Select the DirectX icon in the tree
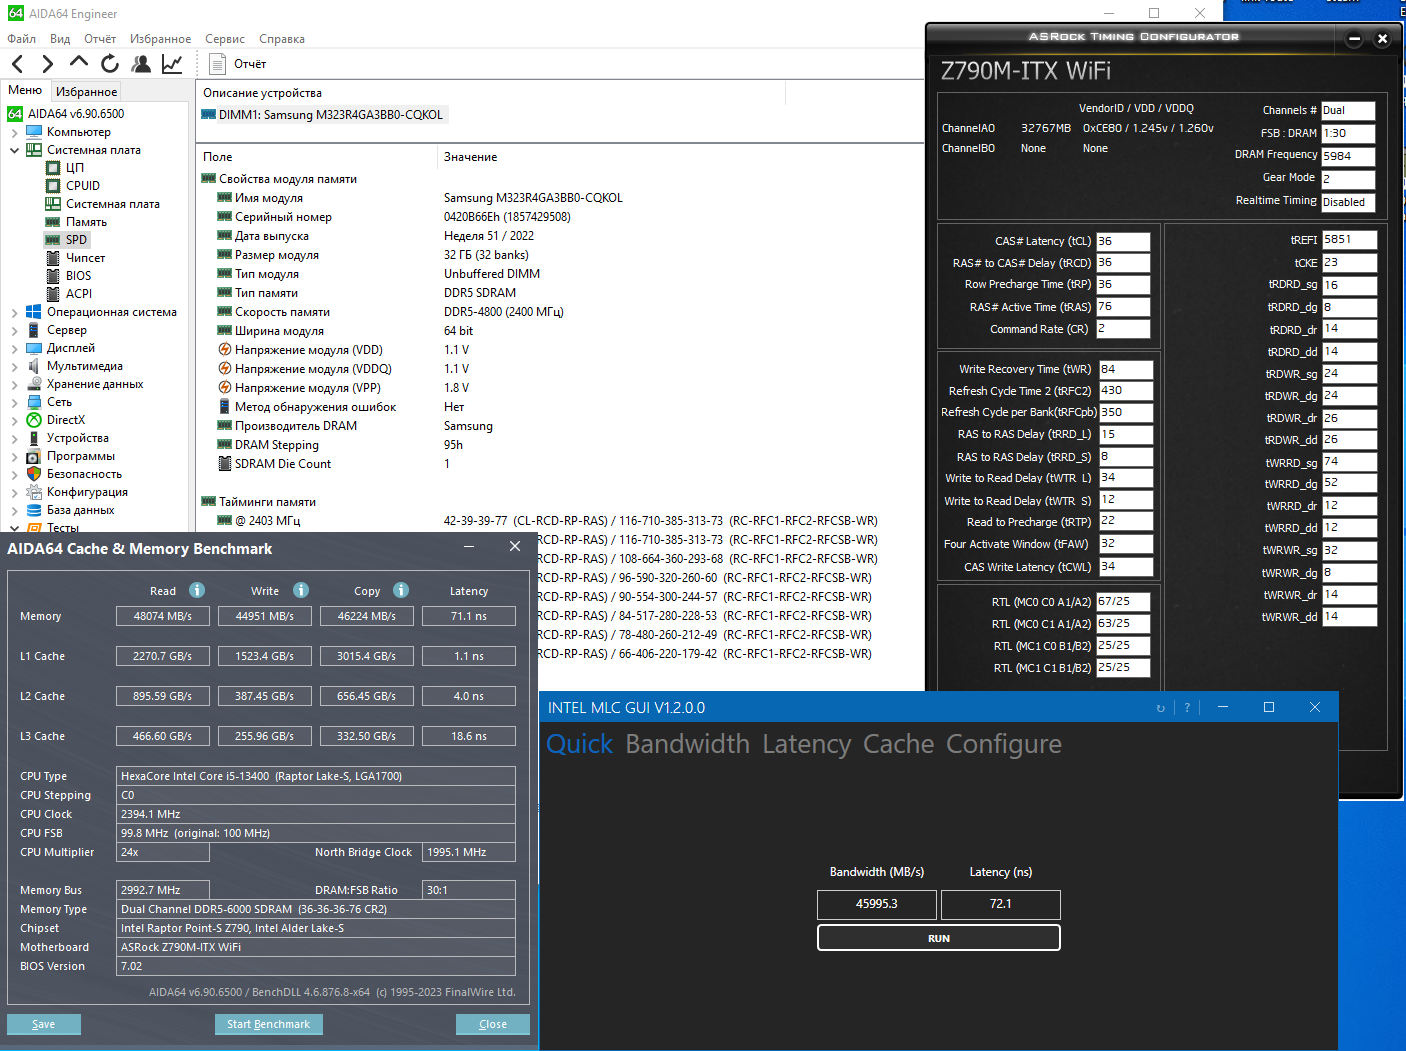This screenshot has height=1051, width=1406. tap(34, 420)
